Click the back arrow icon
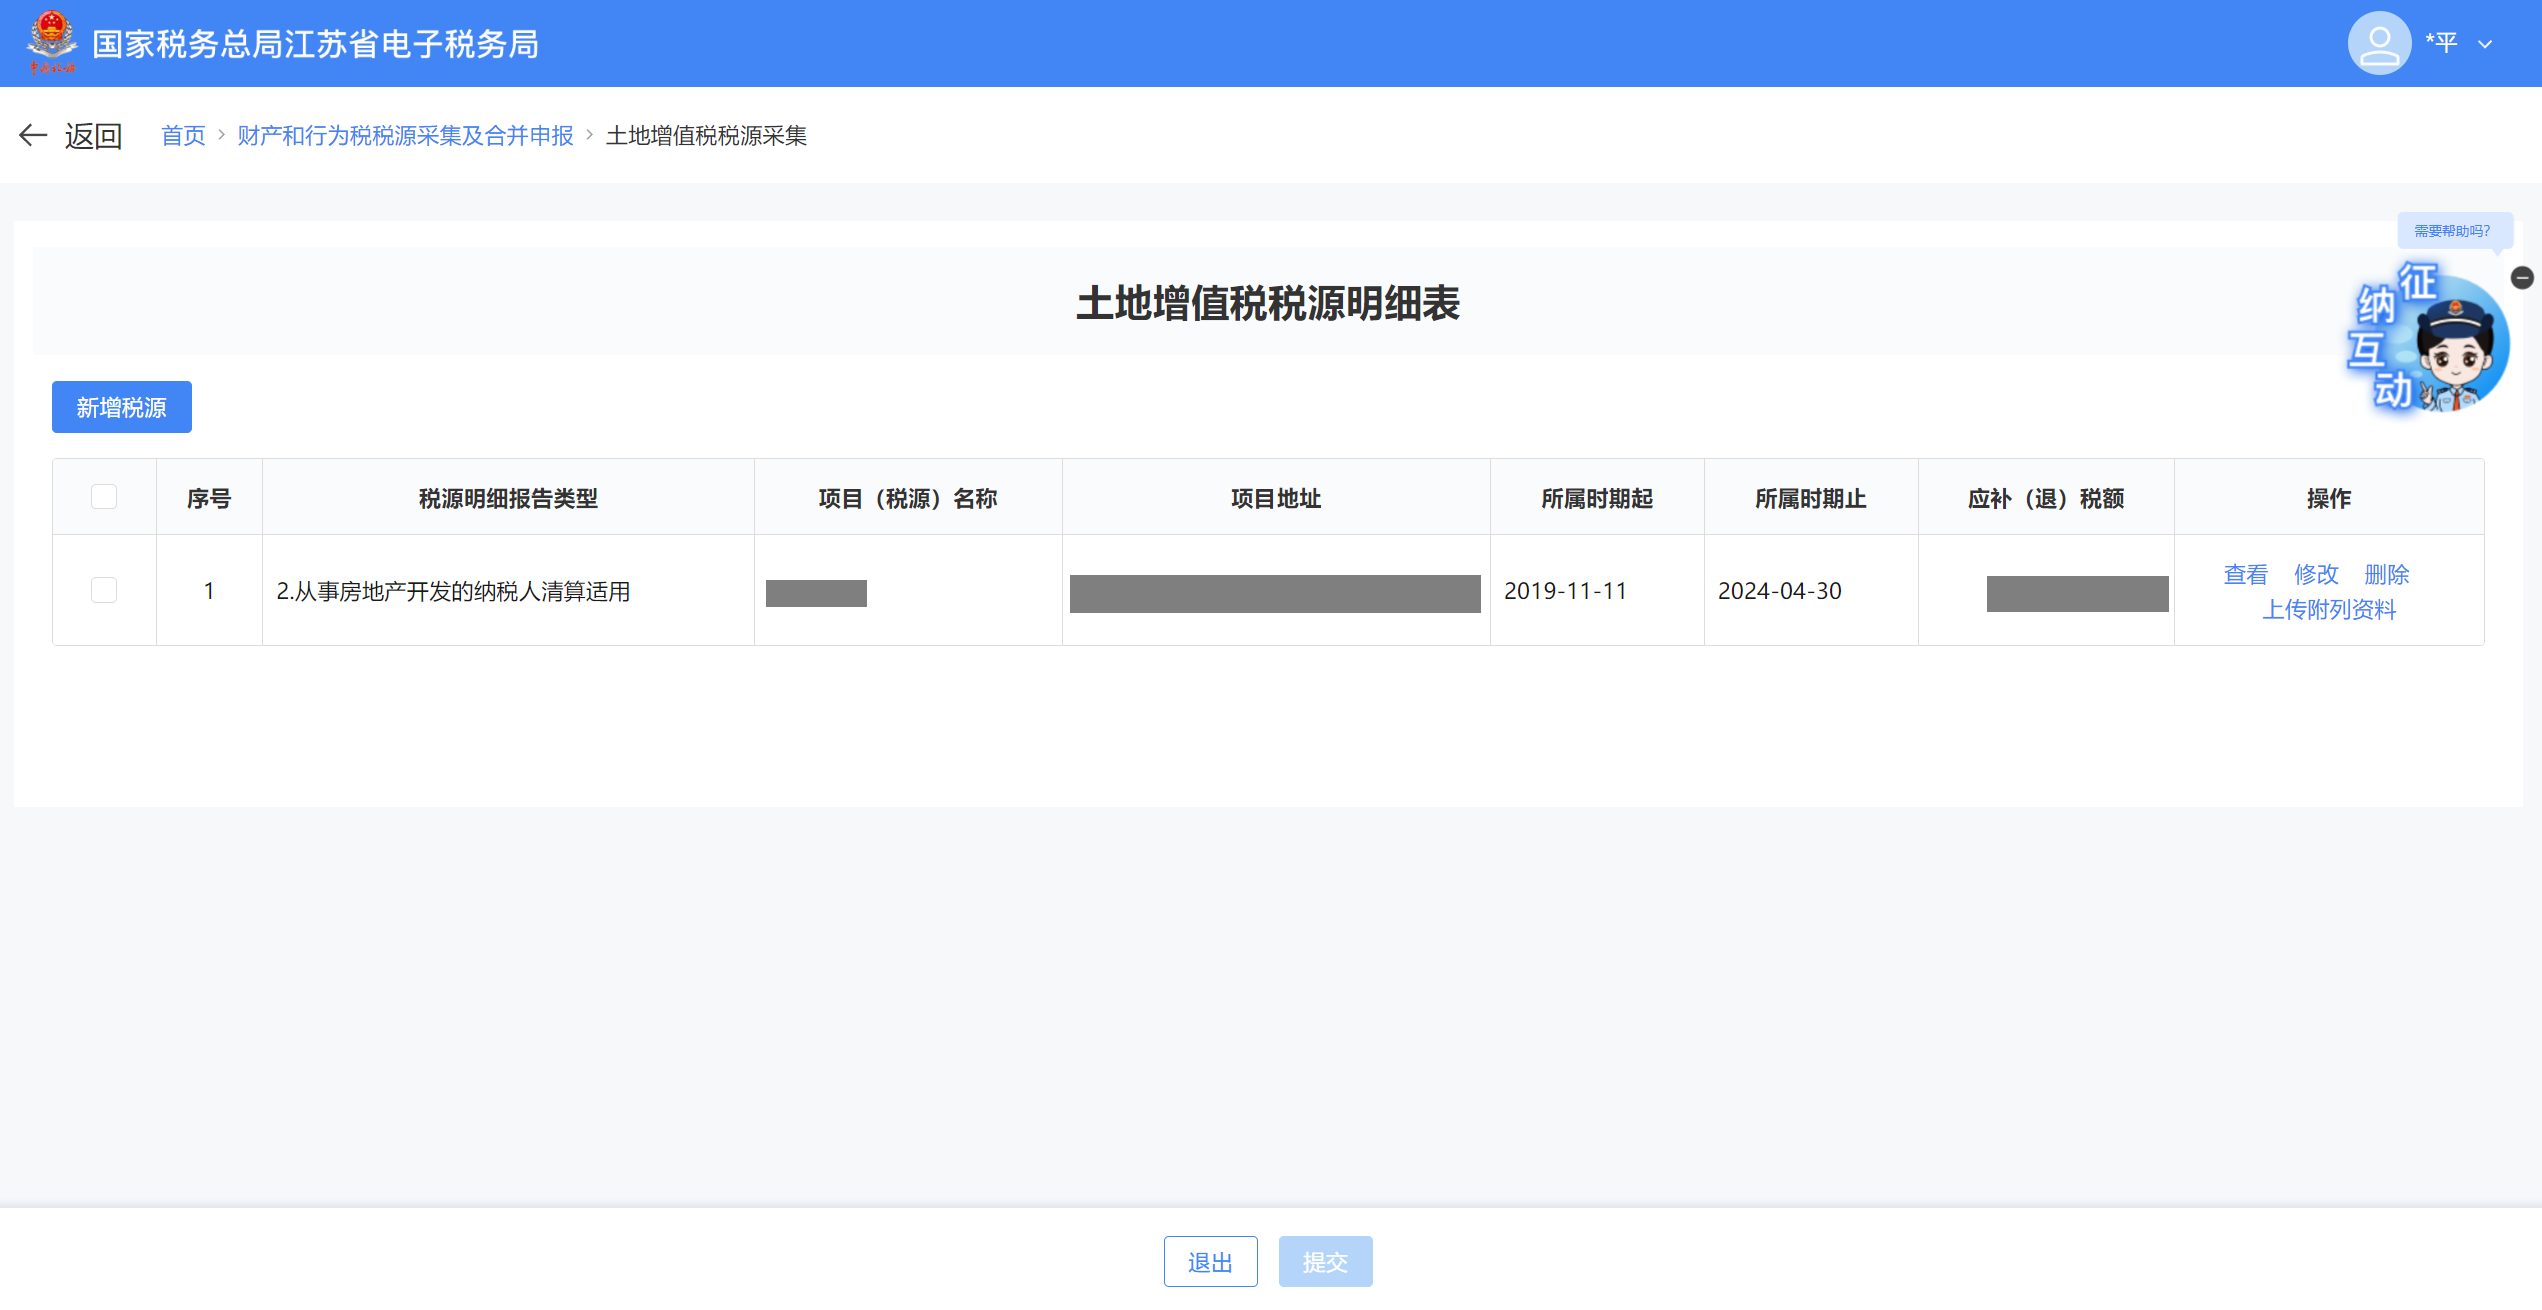The height and width of the screenshot is (1310, 2542). click(33, 135)
